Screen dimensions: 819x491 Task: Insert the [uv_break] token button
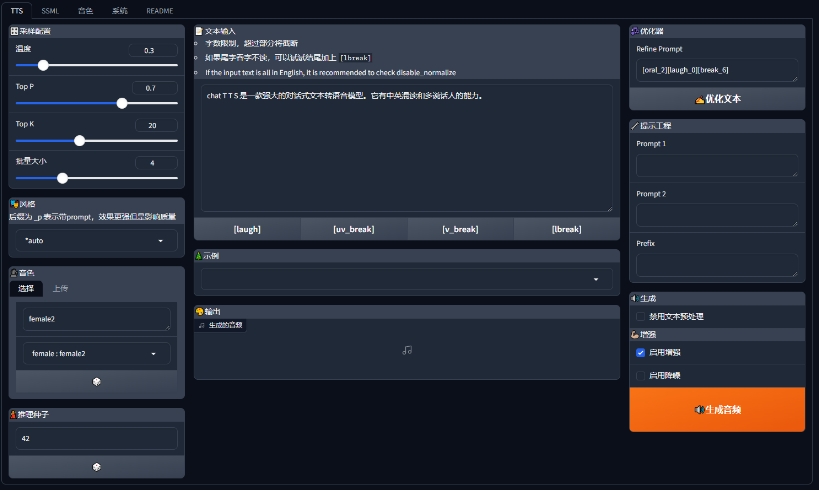(353, 229)
